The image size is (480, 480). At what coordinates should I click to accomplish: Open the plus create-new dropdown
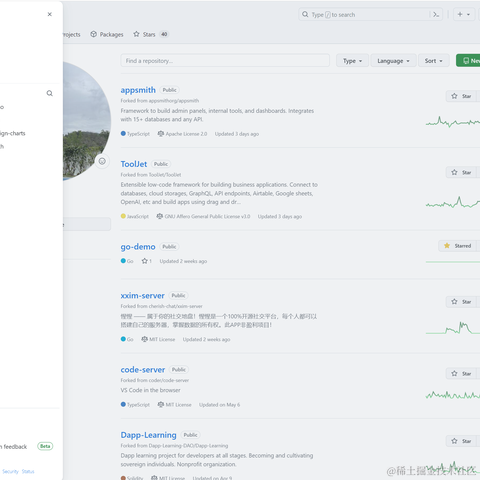464,14
